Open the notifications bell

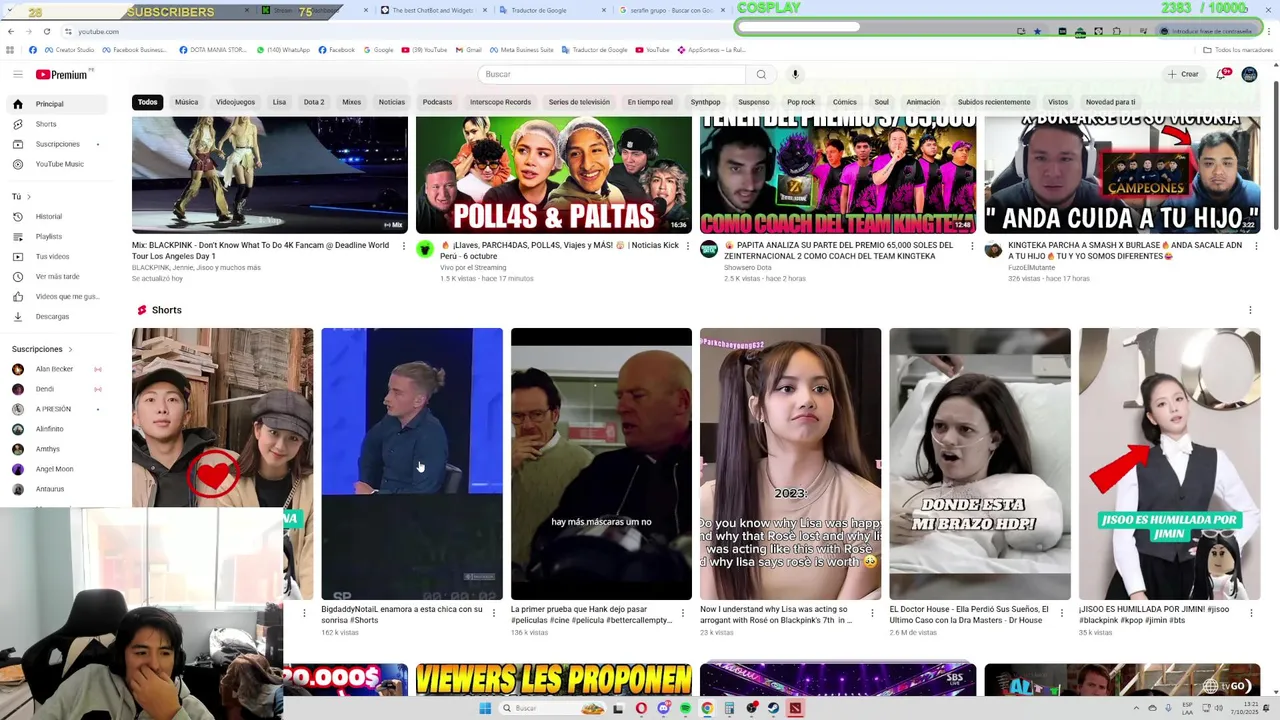(1221, 74)
